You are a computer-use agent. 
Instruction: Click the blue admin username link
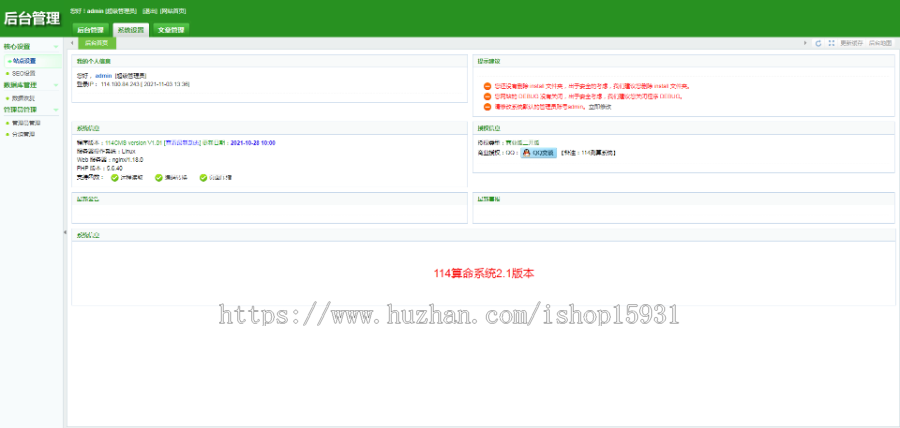tap(103, 76)
